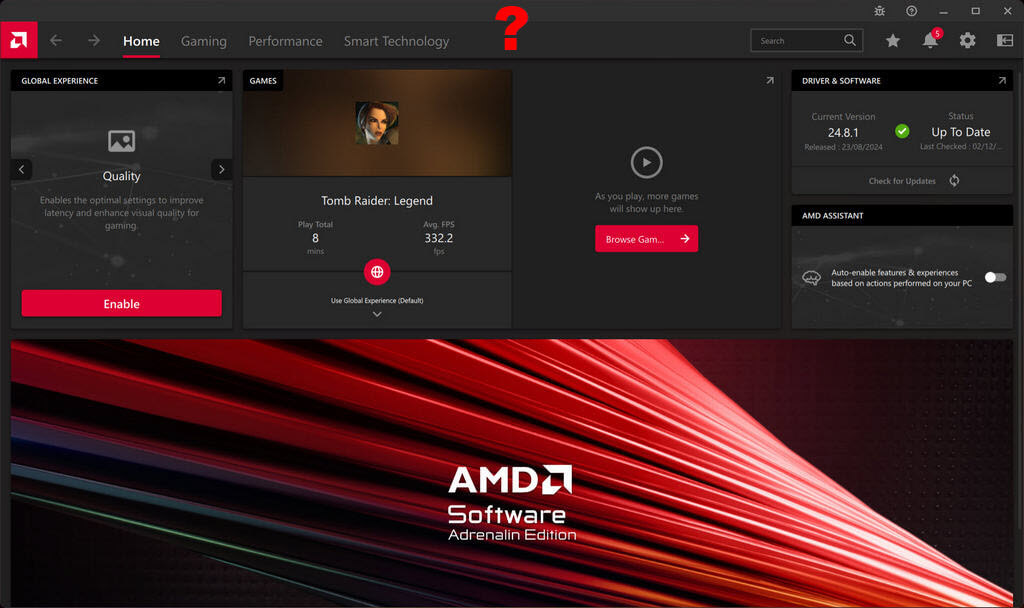View notifications bell icon
The height and width of the screenshot is (608, 1024).
coord(930,41)
